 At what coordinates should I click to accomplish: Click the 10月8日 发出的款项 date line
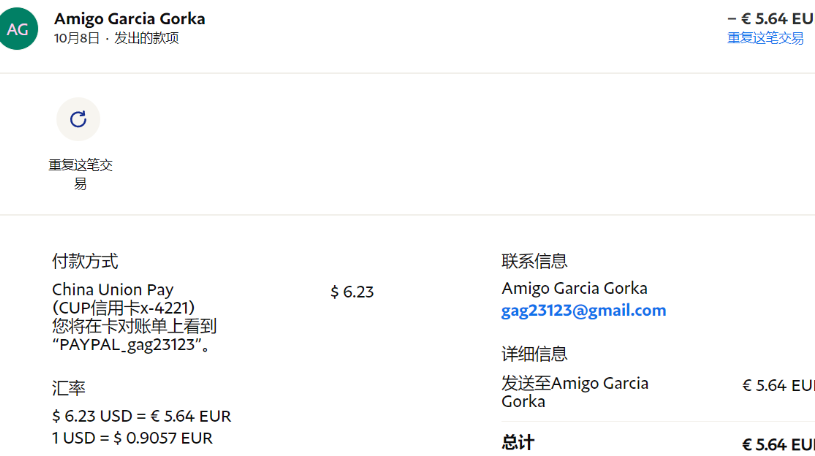coord(116,38)
